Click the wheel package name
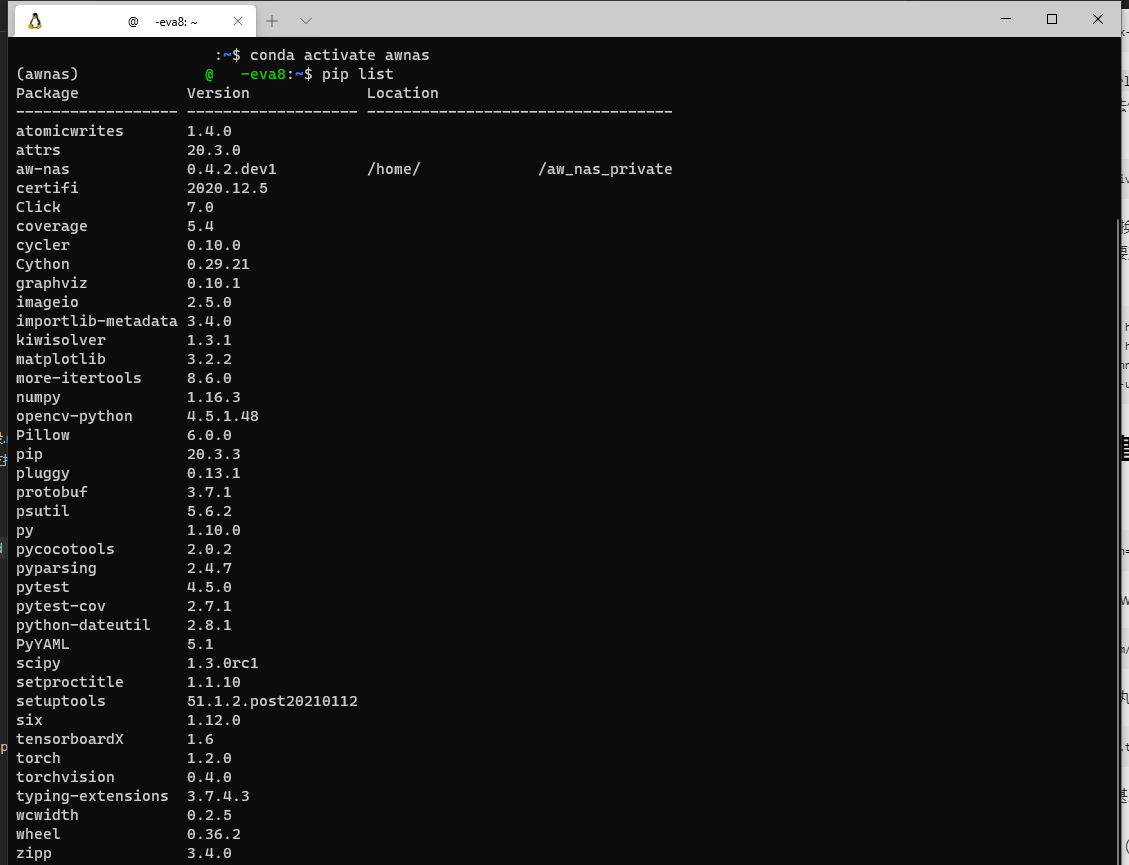 pos(38,834)
